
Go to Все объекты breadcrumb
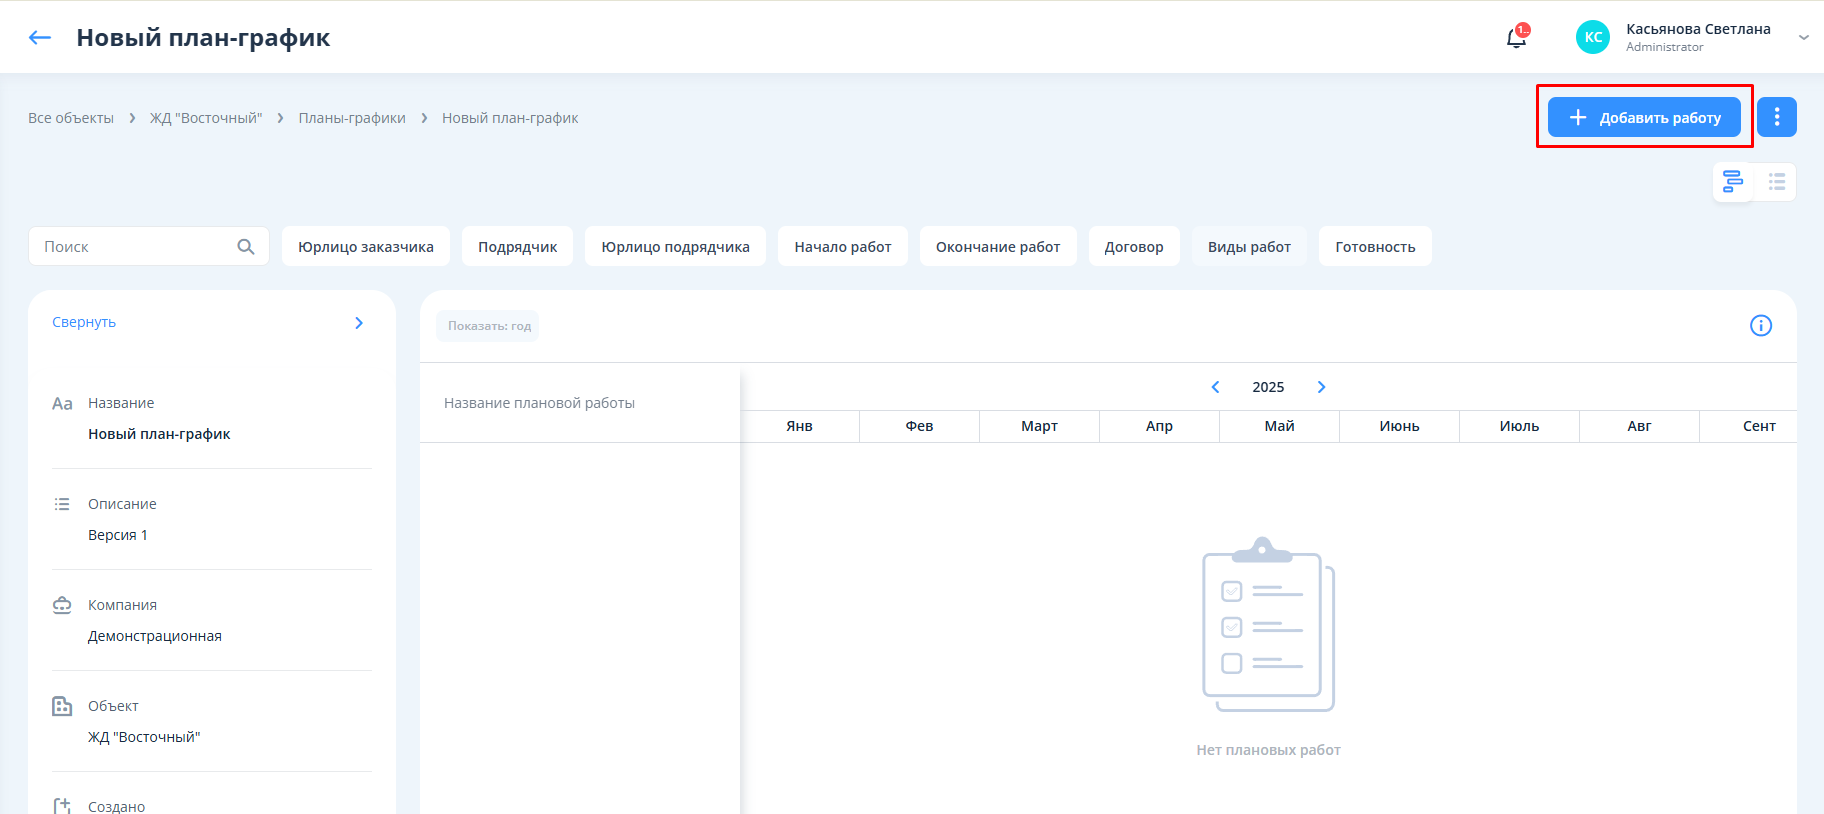(71, 118)
